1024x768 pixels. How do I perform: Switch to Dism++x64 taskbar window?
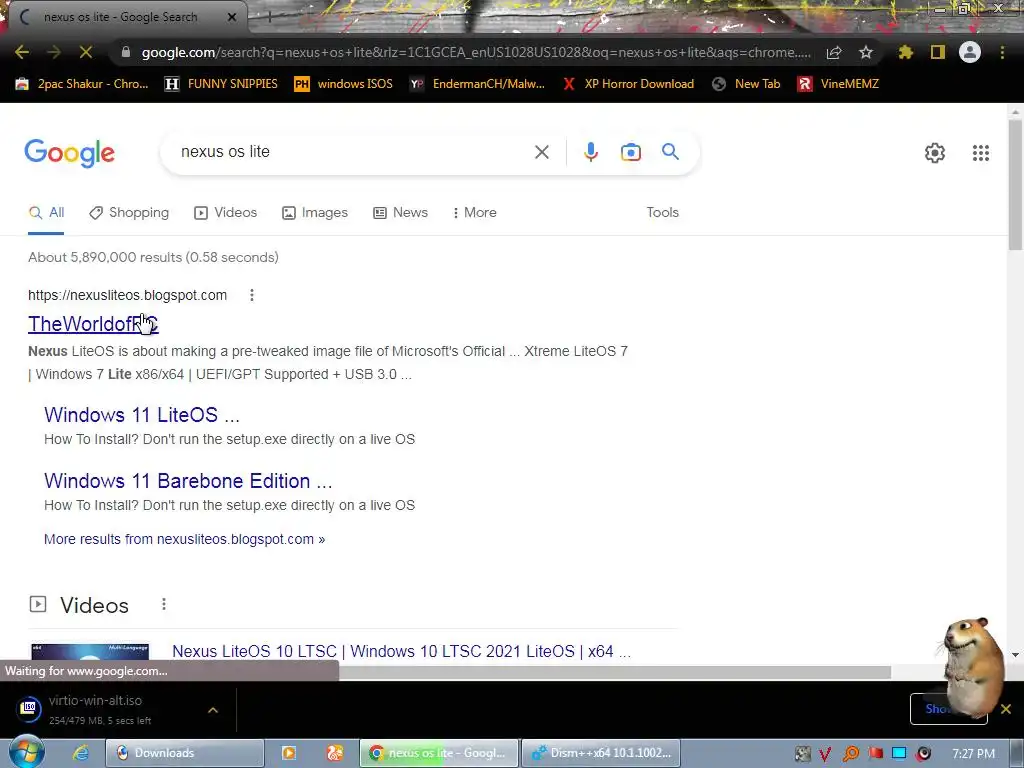point(601,753)
